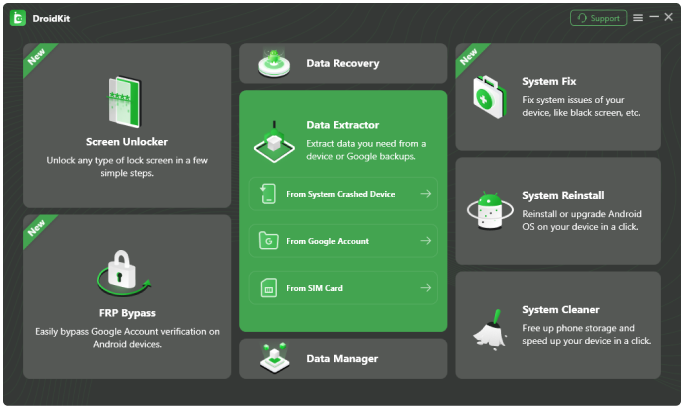684x408 pixels.
Task: Click the New ribbon on FRP Bypass
Action: [x=37, y=228]
